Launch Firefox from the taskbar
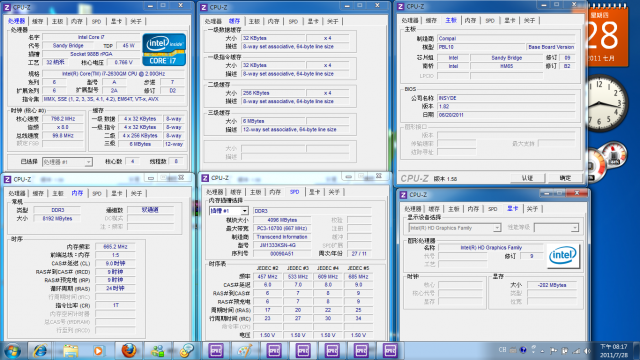Viewport: 640px width, 360px height. click(x=129, y=350)
